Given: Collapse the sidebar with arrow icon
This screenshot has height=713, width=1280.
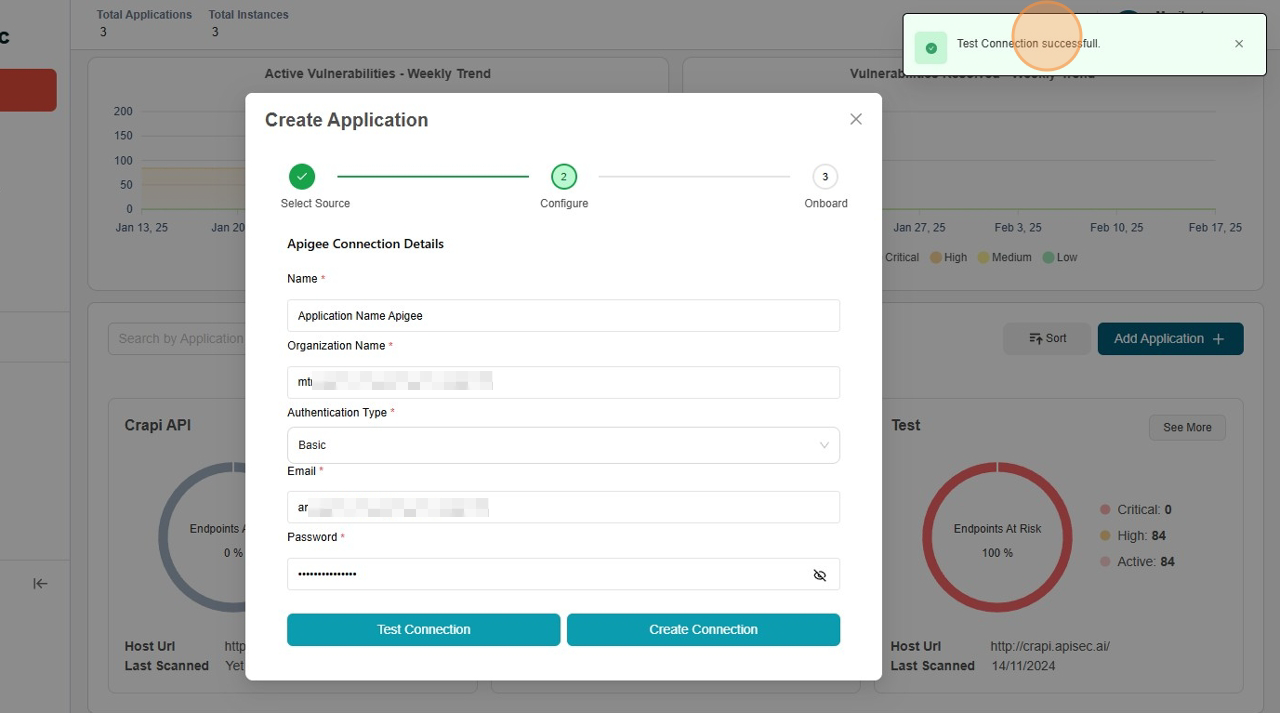Looking at the screenshot, I should click(x=40, y=584).
